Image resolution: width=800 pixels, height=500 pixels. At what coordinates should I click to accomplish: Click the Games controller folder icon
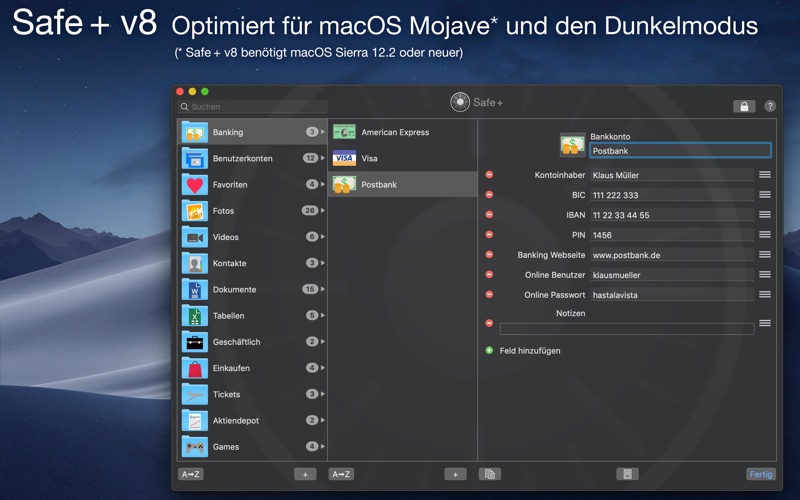(x=194, y=447)
